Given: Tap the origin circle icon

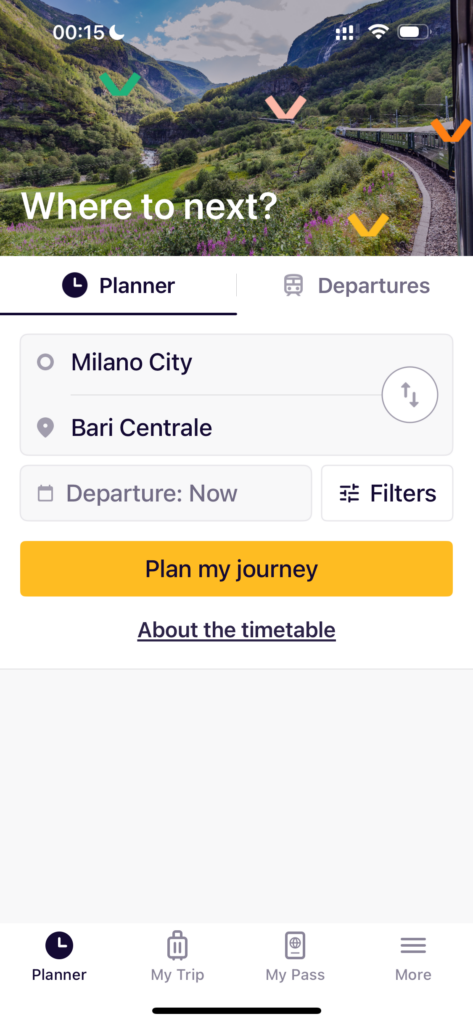Looking at the screenshot, I should 45,362.
